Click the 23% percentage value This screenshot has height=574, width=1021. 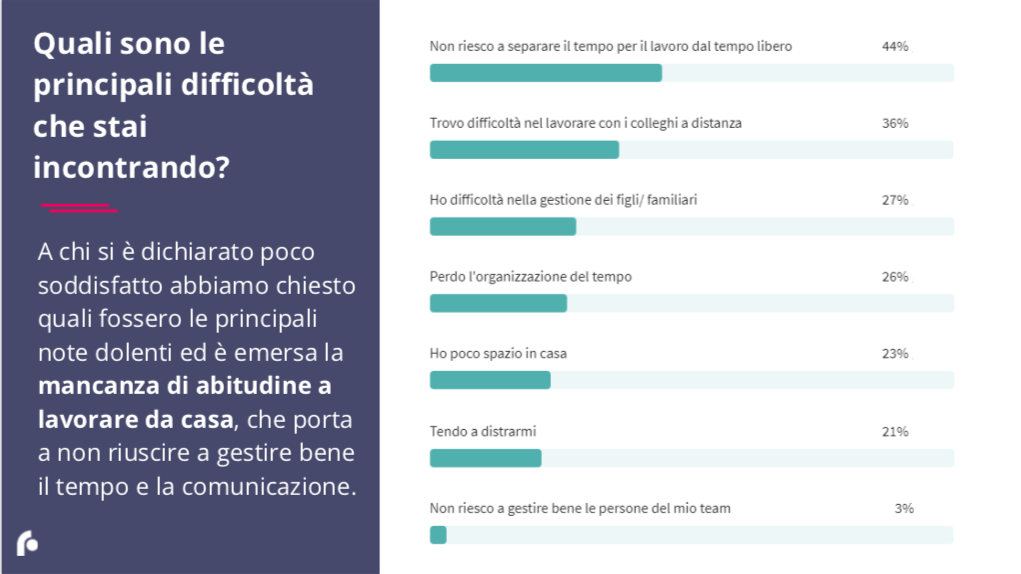(894, 354)
